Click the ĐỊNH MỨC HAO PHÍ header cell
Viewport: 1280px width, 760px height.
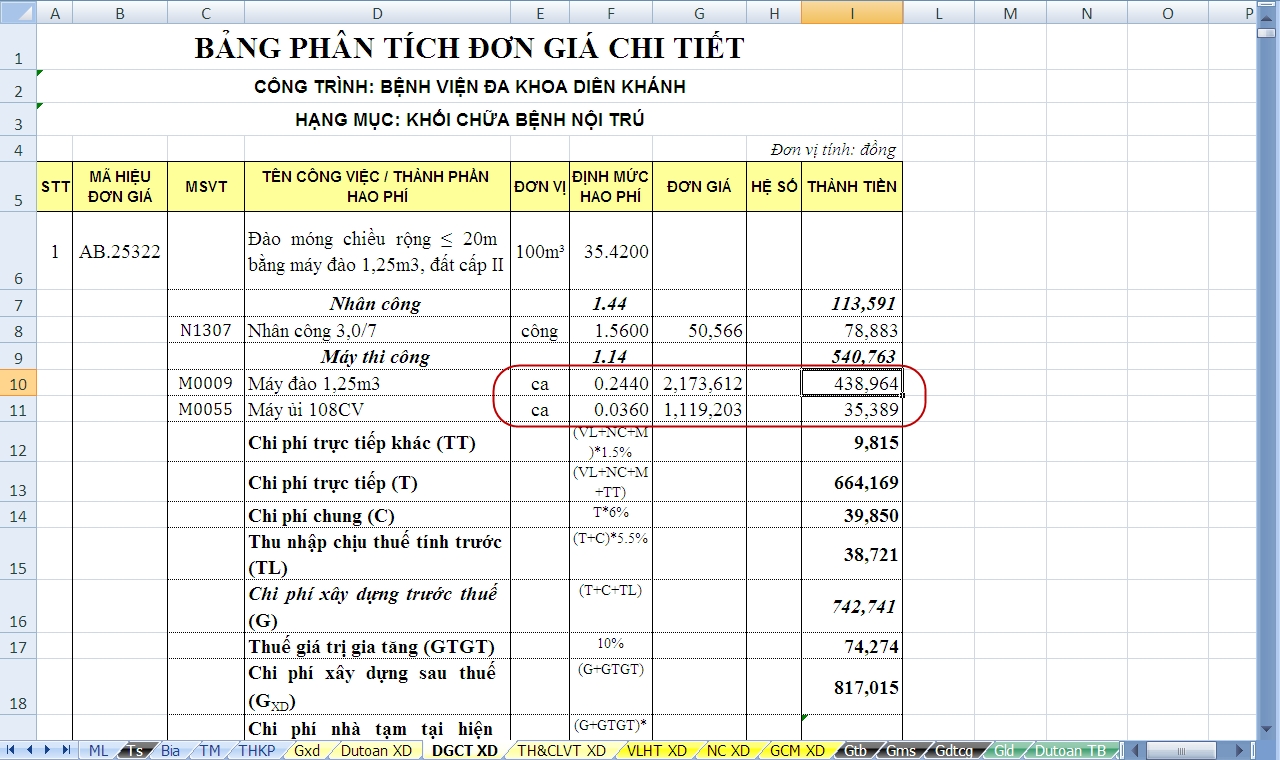(611, 187)
